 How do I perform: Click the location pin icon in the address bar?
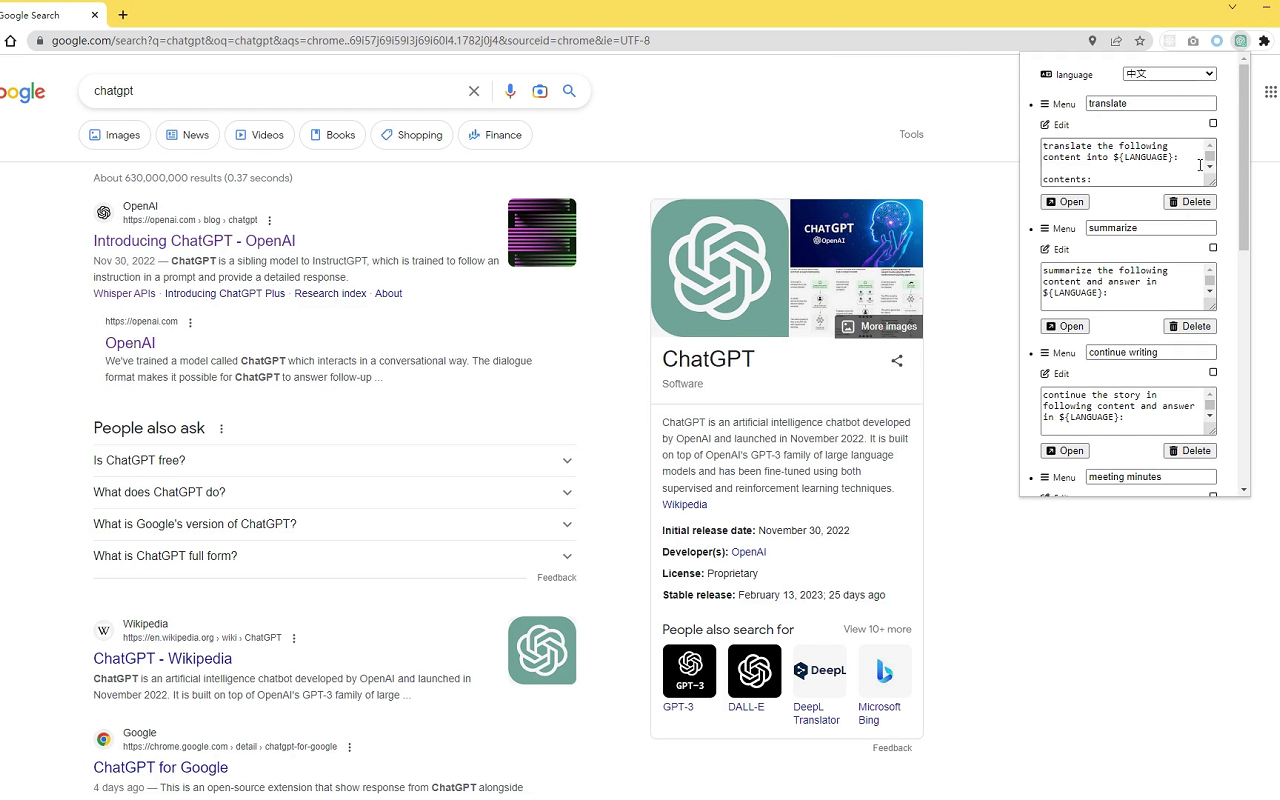coord(1092,41)
